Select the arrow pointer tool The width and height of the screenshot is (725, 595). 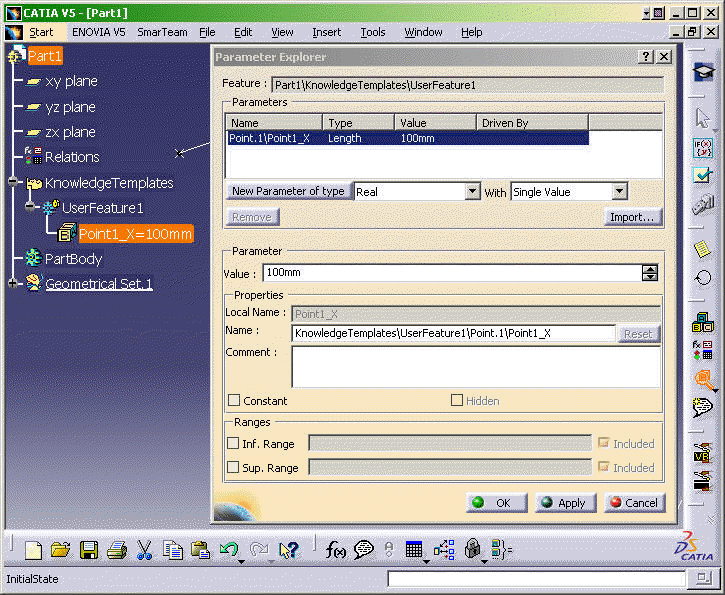[703, 118]
